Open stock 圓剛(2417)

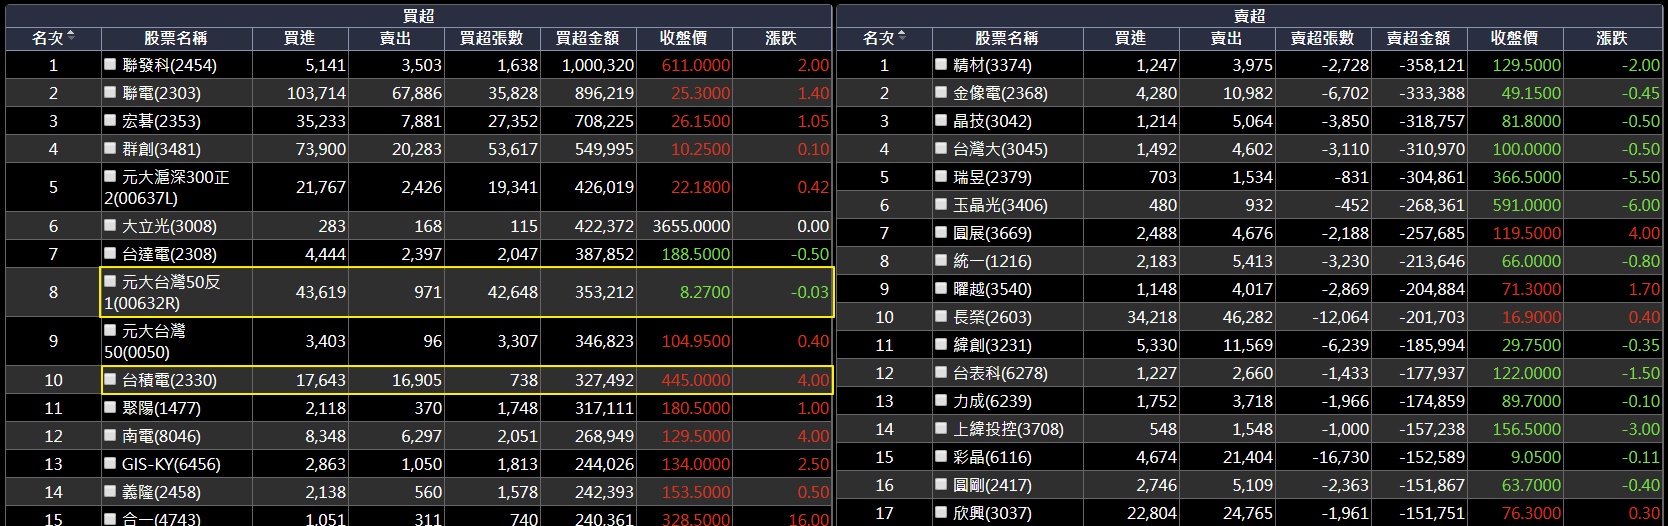pos(992,484)
